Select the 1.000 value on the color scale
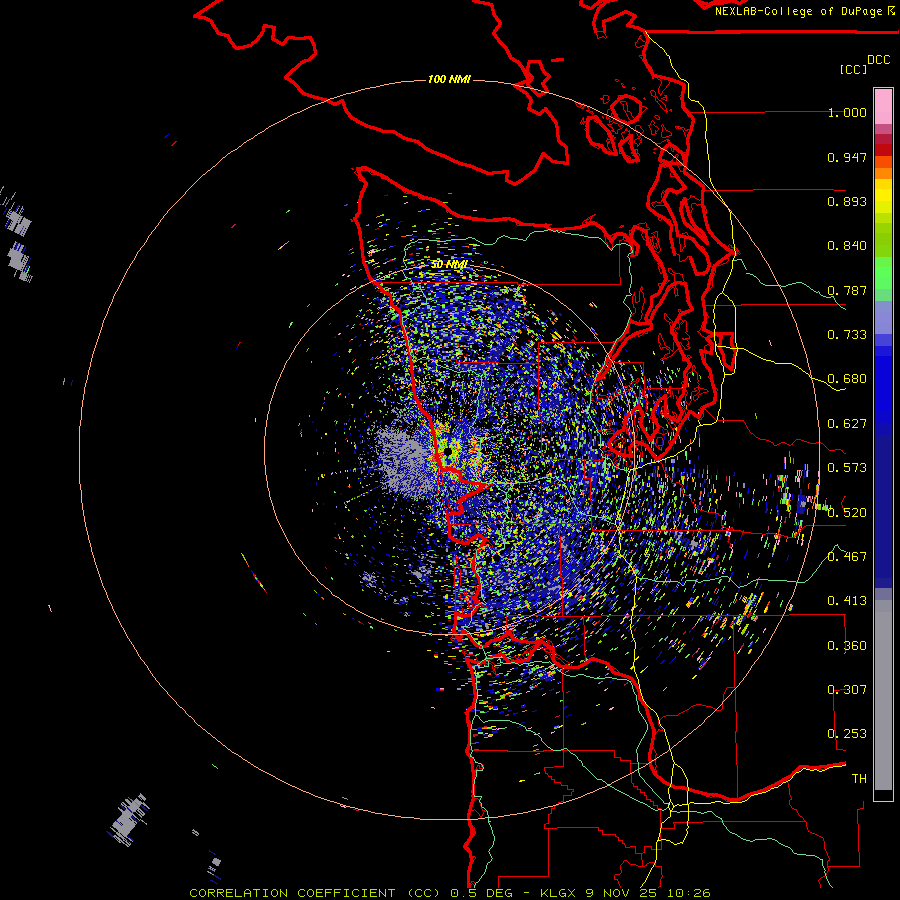 click(847, 112)
